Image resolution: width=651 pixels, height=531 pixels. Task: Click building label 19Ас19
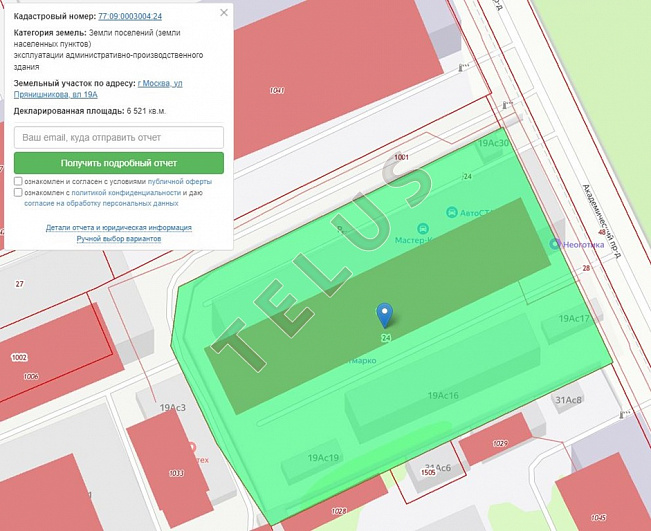point(323,458)
